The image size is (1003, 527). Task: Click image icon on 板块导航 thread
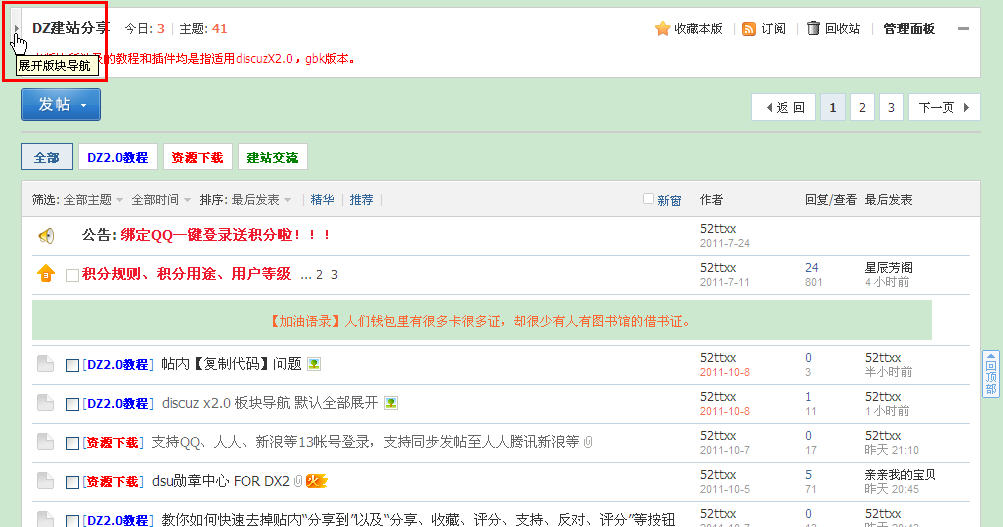pos(391,403)
